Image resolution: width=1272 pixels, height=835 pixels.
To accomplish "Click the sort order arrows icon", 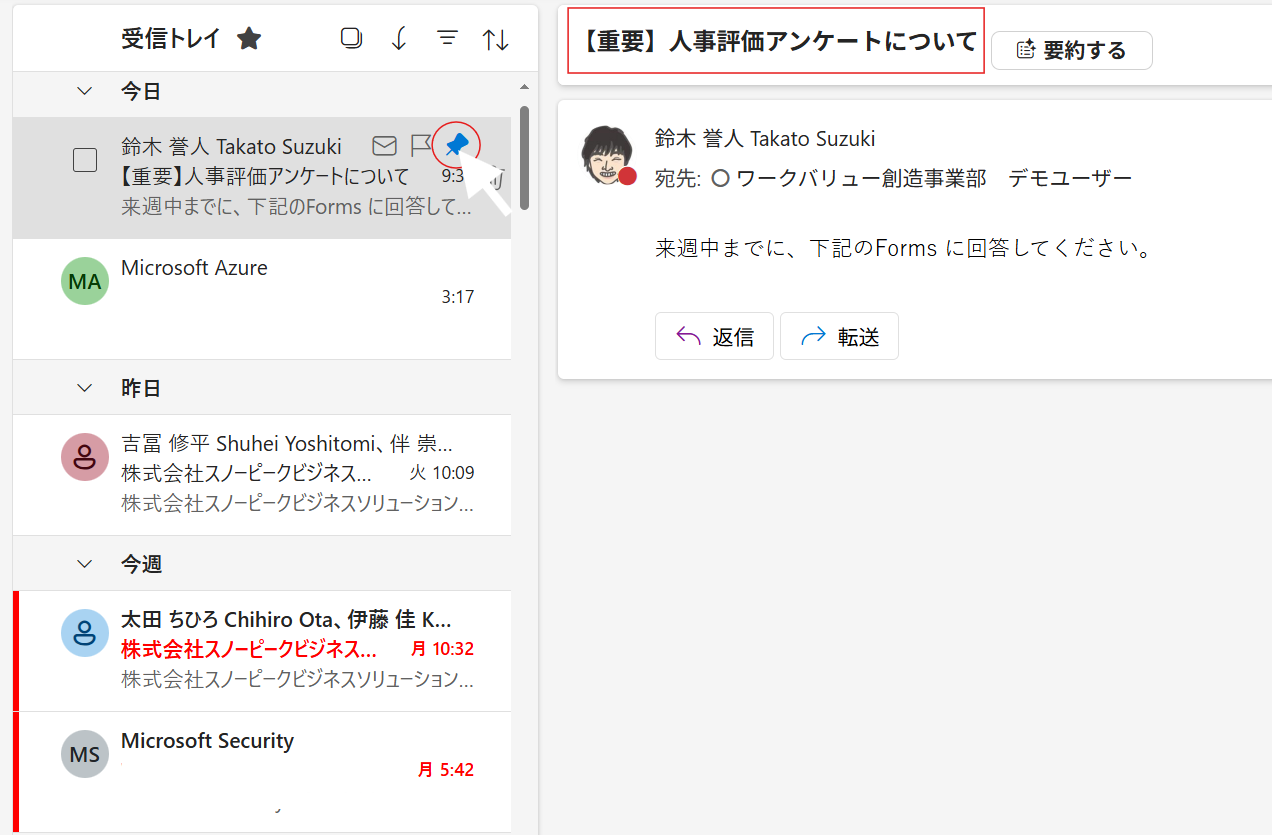I will click(x=496, y=39).
